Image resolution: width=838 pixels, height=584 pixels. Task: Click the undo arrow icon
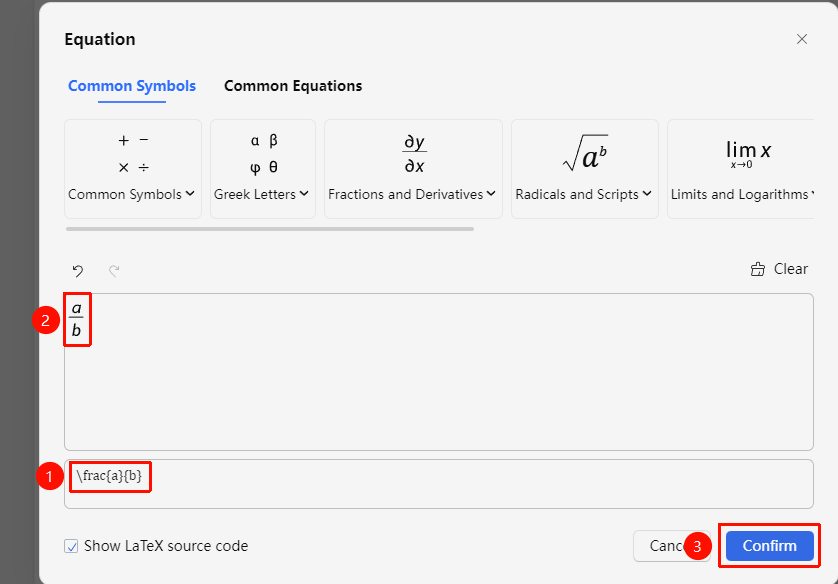pos(78,271)
